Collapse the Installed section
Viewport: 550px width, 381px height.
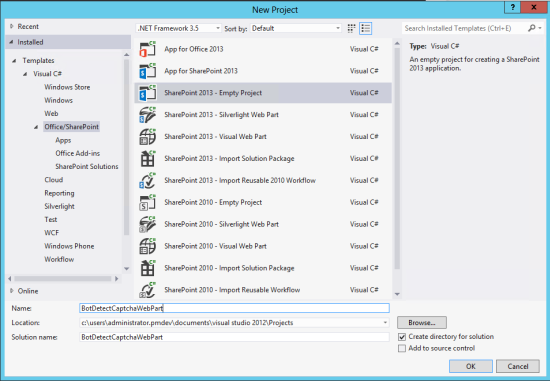point(12,42)
